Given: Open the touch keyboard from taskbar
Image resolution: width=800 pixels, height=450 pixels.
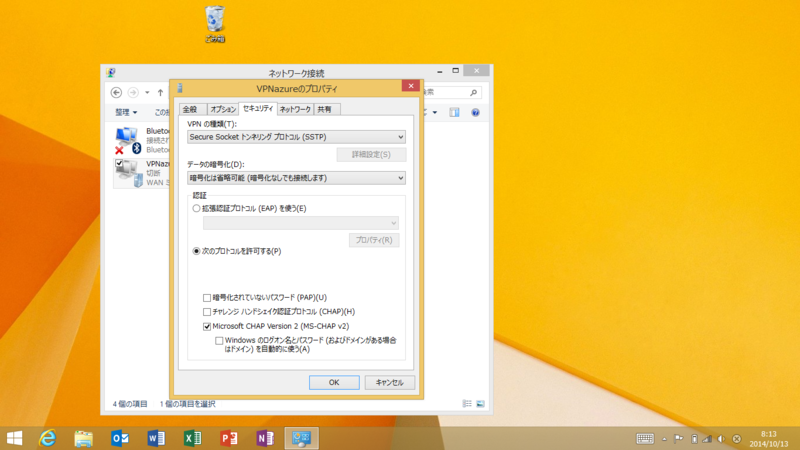Looking at the screenshot, I should click(x=645, y=439).
